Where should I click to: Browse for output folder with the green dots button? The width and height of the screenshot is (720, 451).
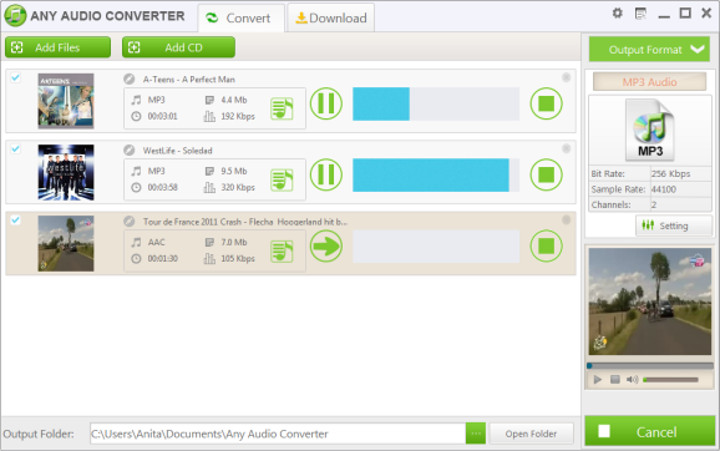476,434
